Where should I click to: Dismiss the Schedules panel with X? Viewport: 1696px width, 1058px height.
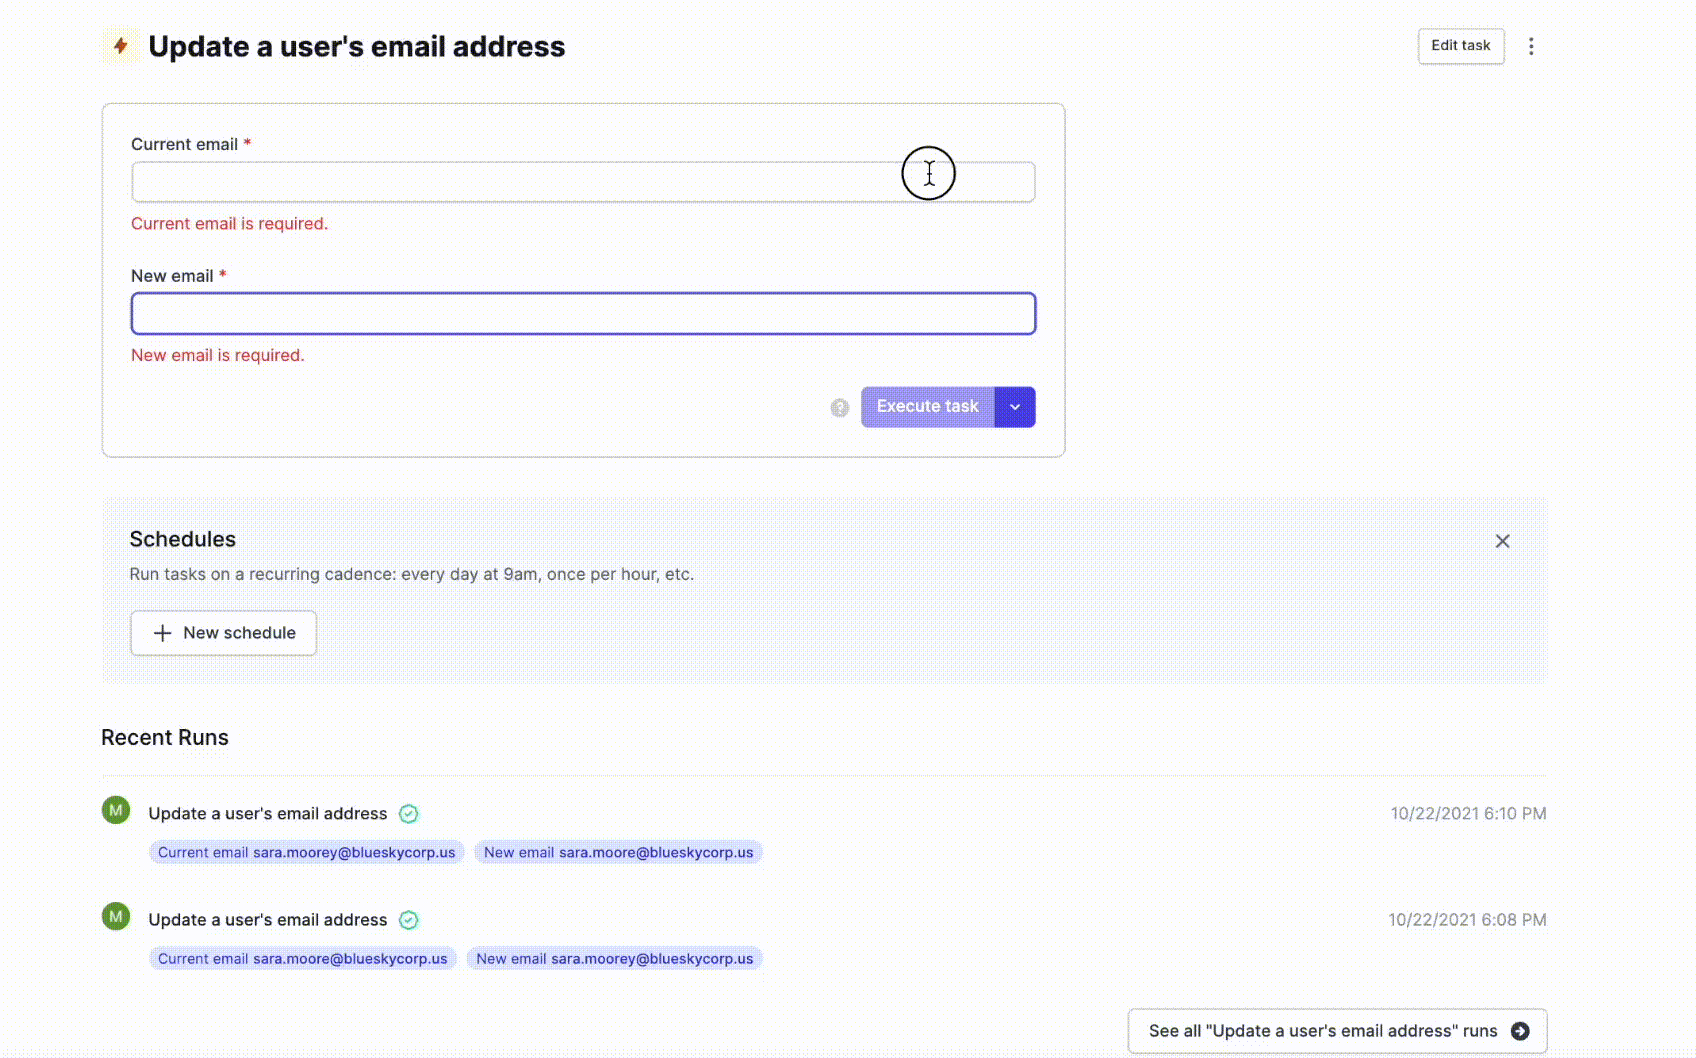pyautogui.click(x=1502, y=541)
